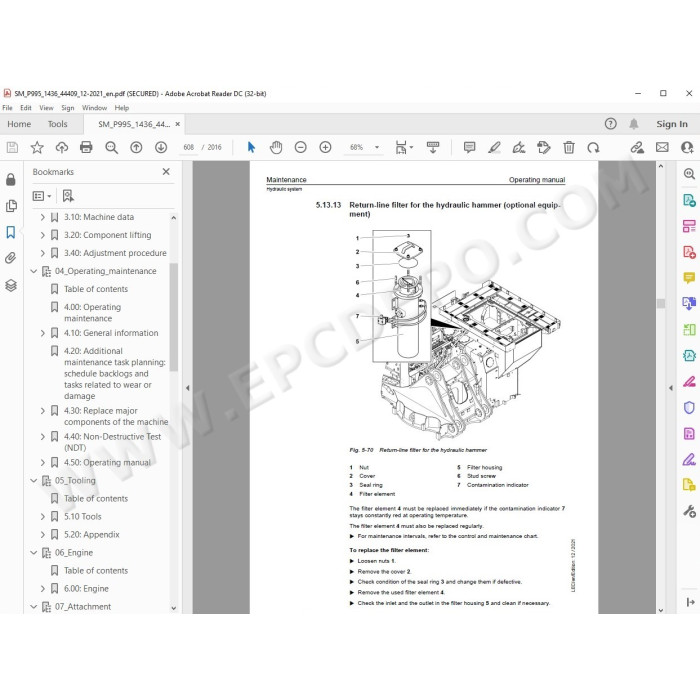Screen dimensions: 700x700
Task: Click the Sign In button
Action: point(672,124)
